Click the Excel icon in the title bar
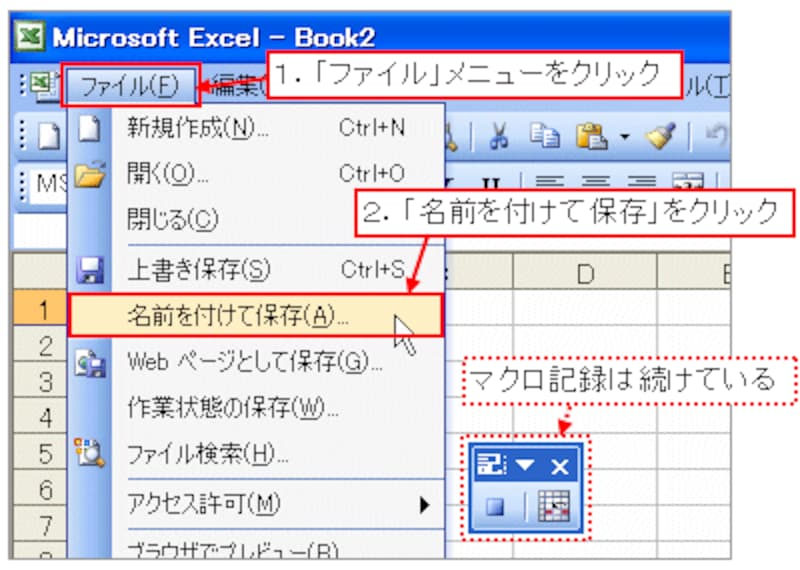The width and height of the screenshot is (800, 570). [30, 36]
